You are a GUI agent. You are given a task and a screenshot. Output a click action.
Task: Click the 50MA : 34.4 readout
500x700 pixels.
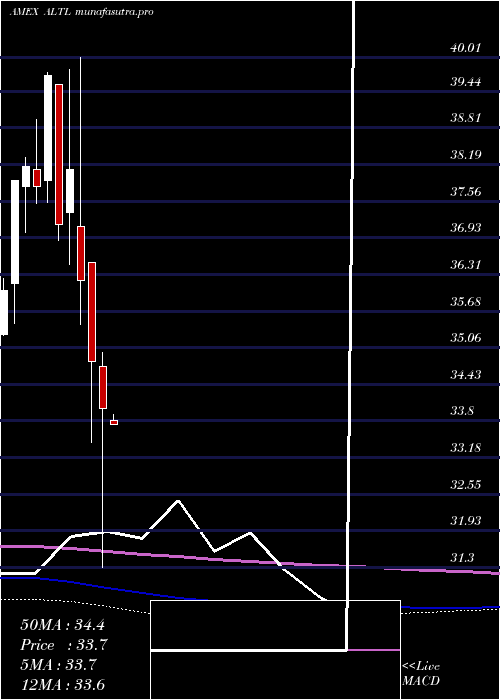click(x=62, y=625)
